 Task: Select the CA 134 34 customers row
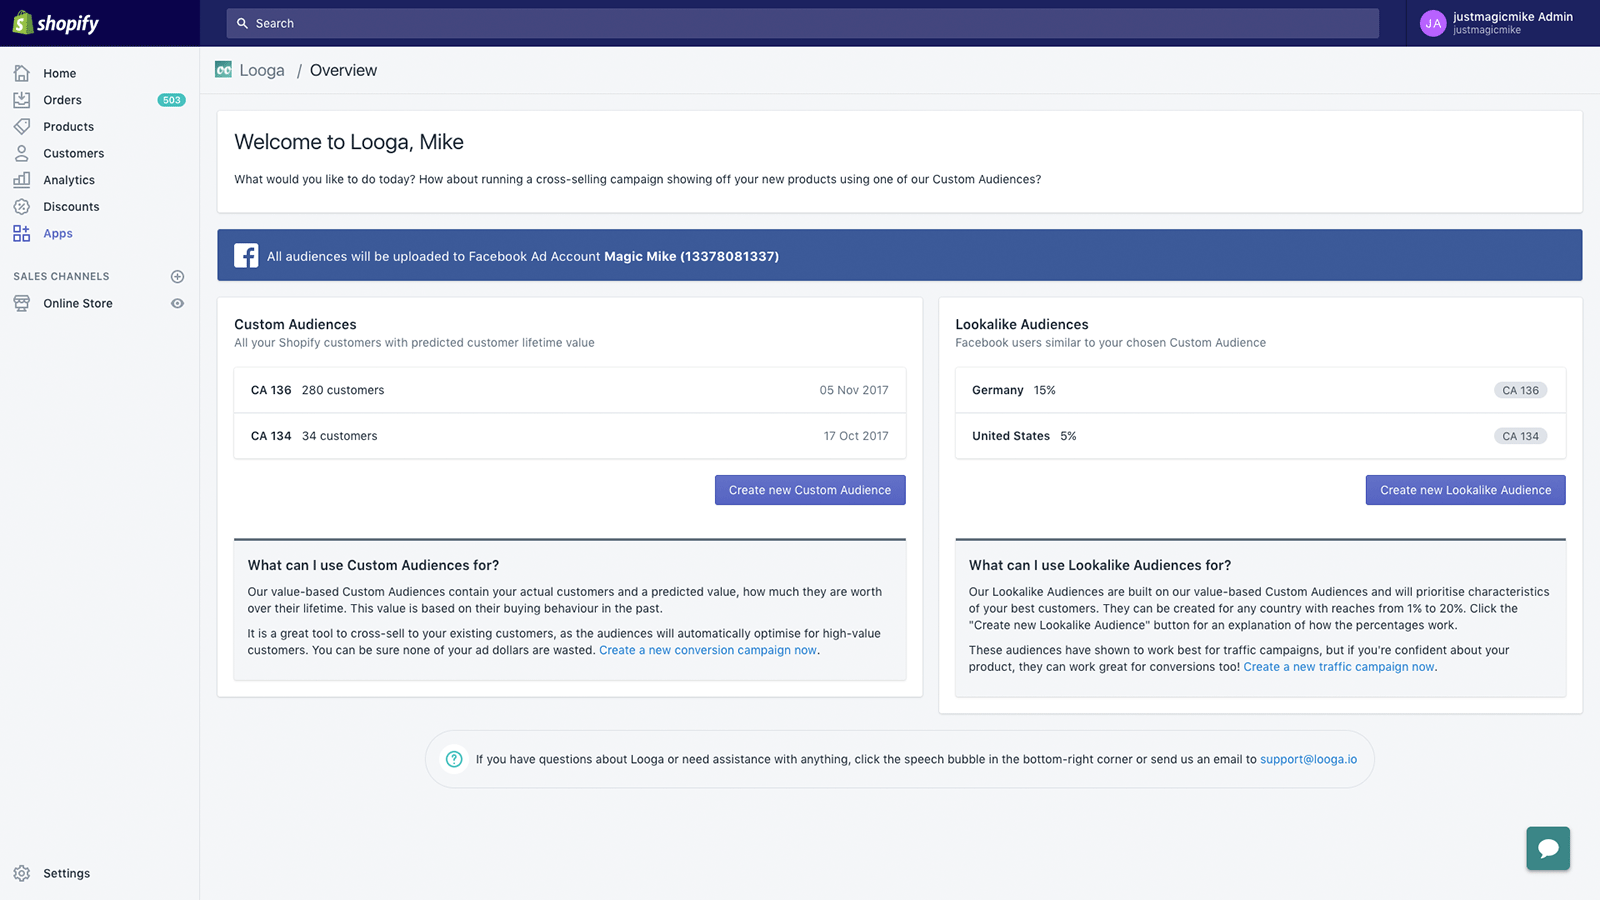click(570, 436)
